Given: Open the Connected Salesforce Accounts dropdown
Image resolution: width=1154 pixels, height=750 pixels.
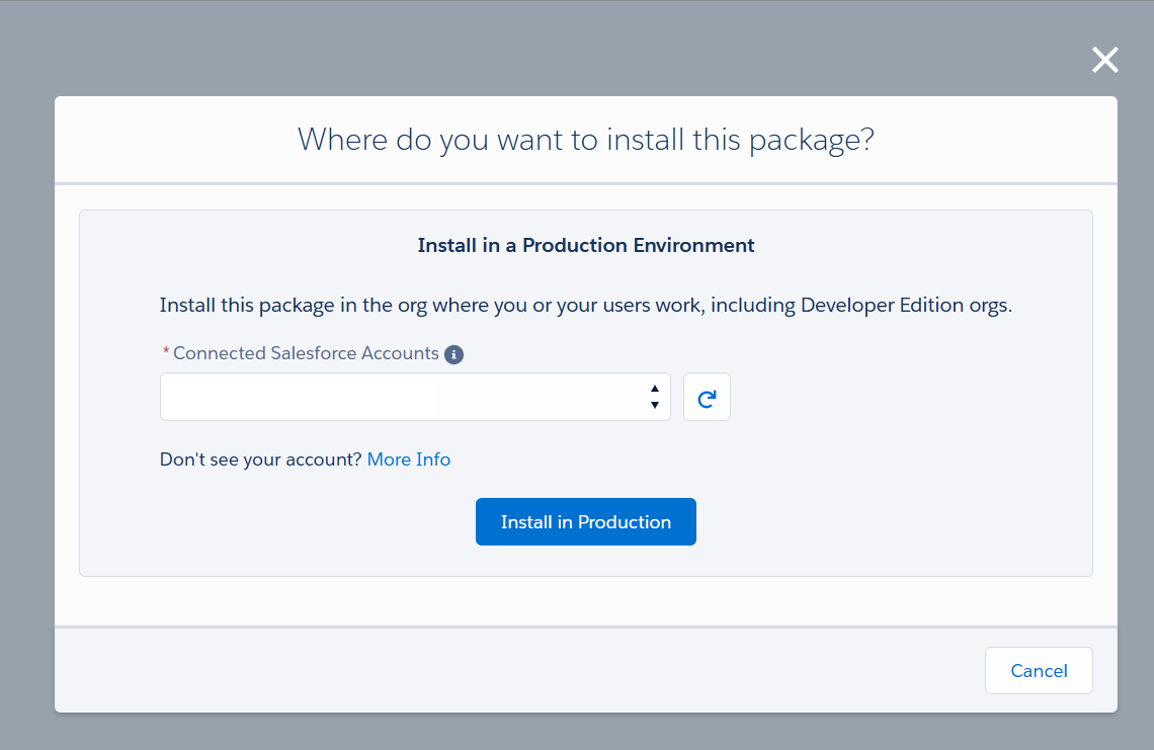Looking at the screenshot, I should point(415,397).
